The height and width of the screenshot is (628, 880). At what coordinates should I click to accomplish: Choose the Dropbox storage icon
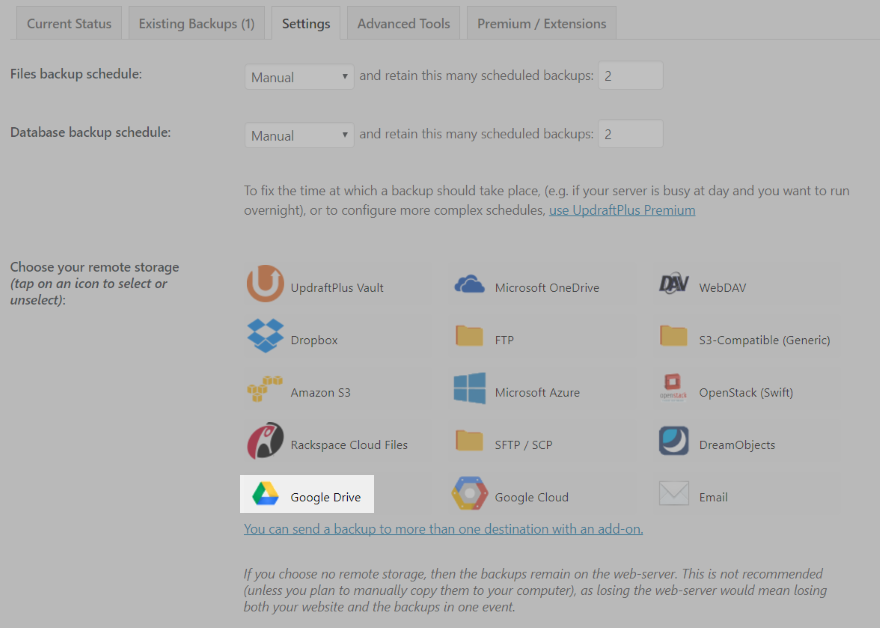(x=265, y=336)
